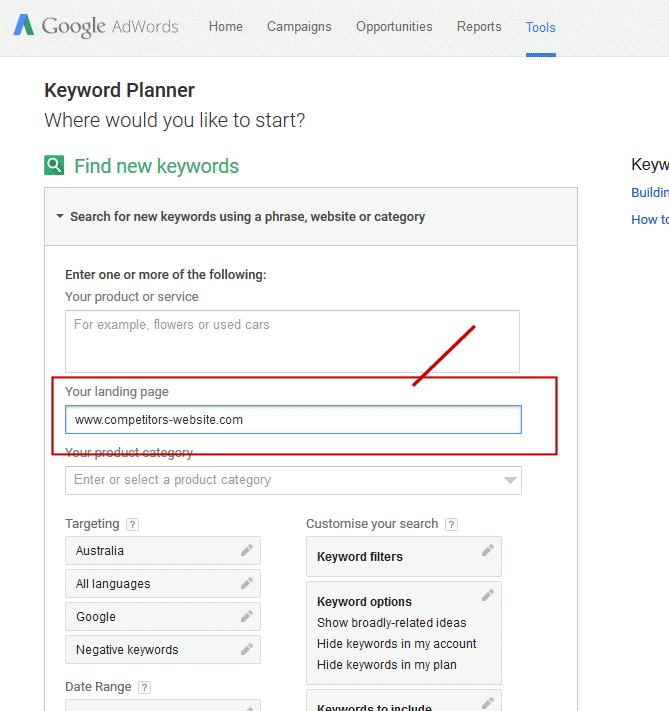Click the Customise your search label

point(372,524)
